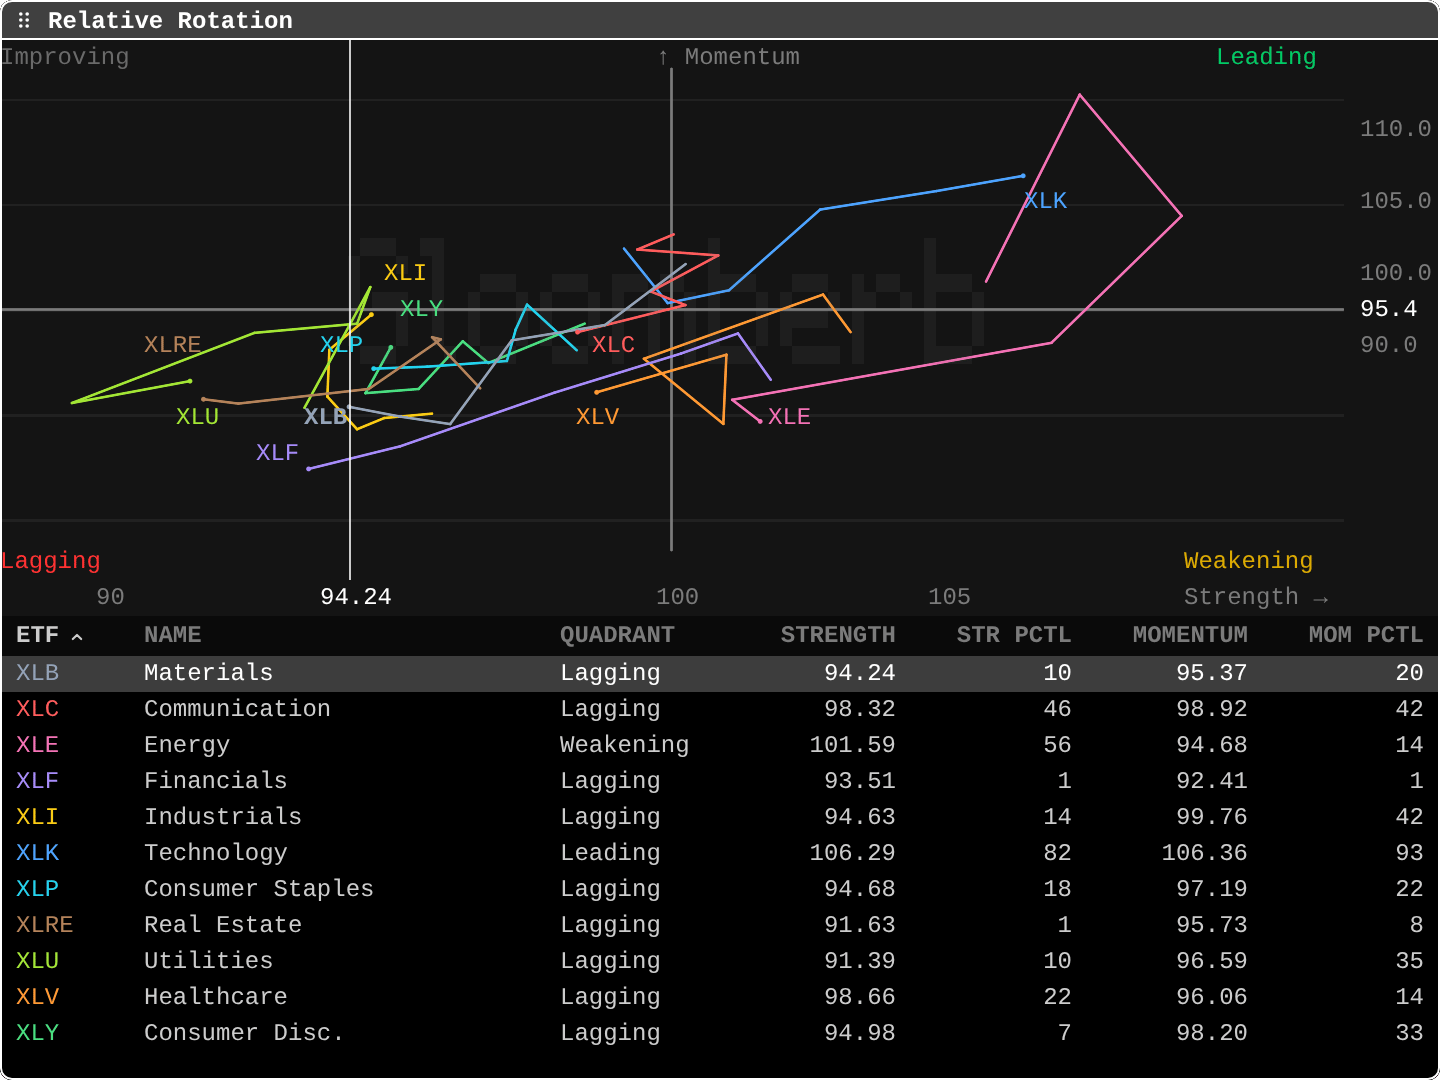The width and height of the screenshot is (1440, 1080).
Task: Select the XLRE ticker in the table
Action: (45, 925)
